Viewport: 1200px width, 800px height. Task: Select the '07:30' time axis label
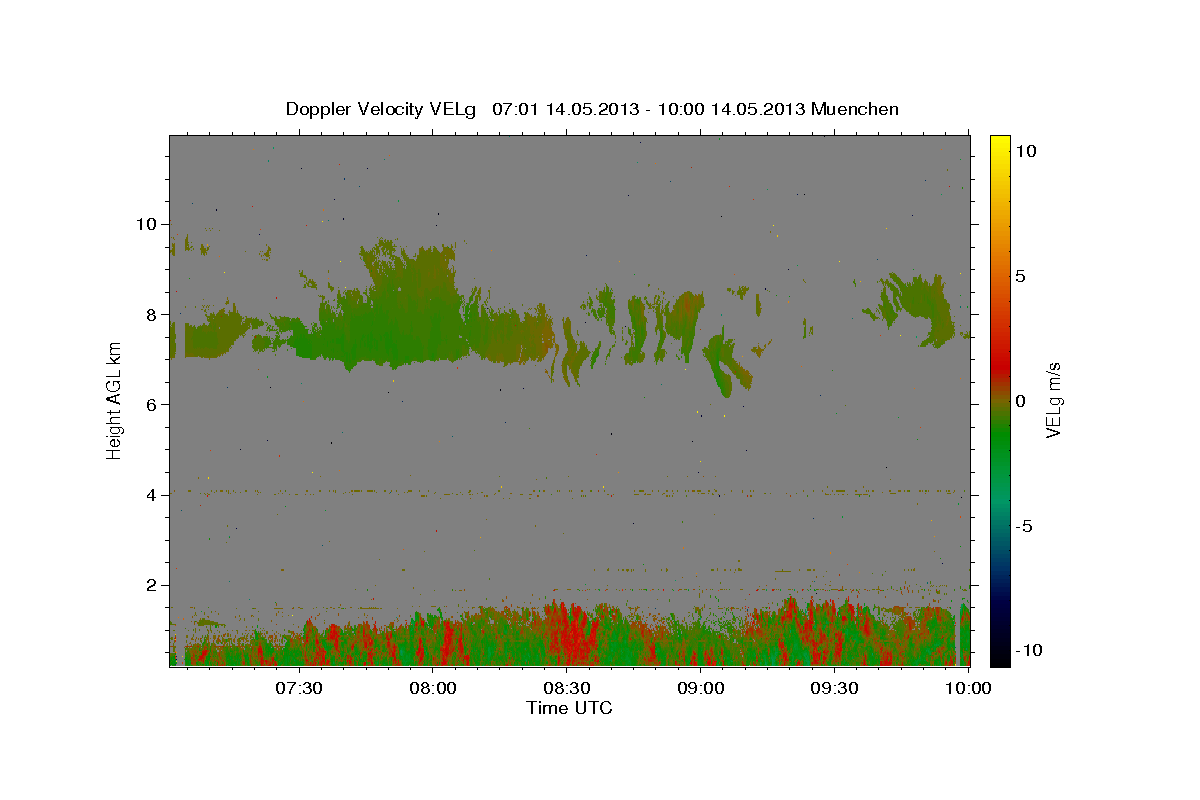(x=299, y=688)
